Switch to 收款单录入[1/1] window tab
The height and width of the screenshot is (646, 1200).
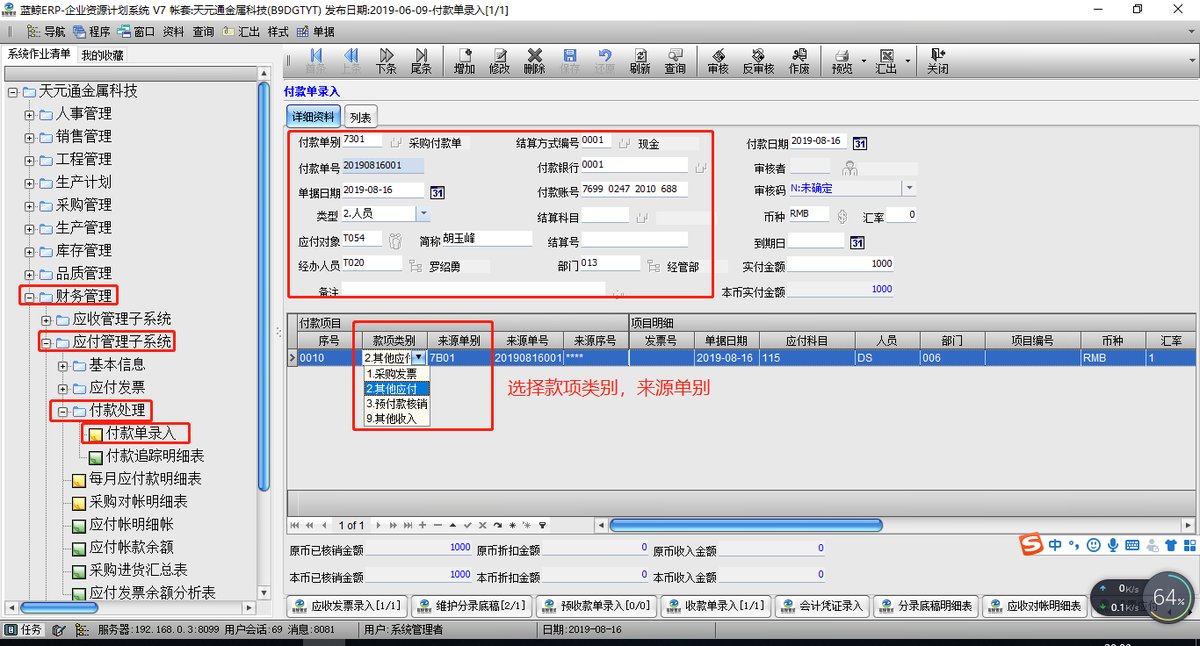coord(715,606)
